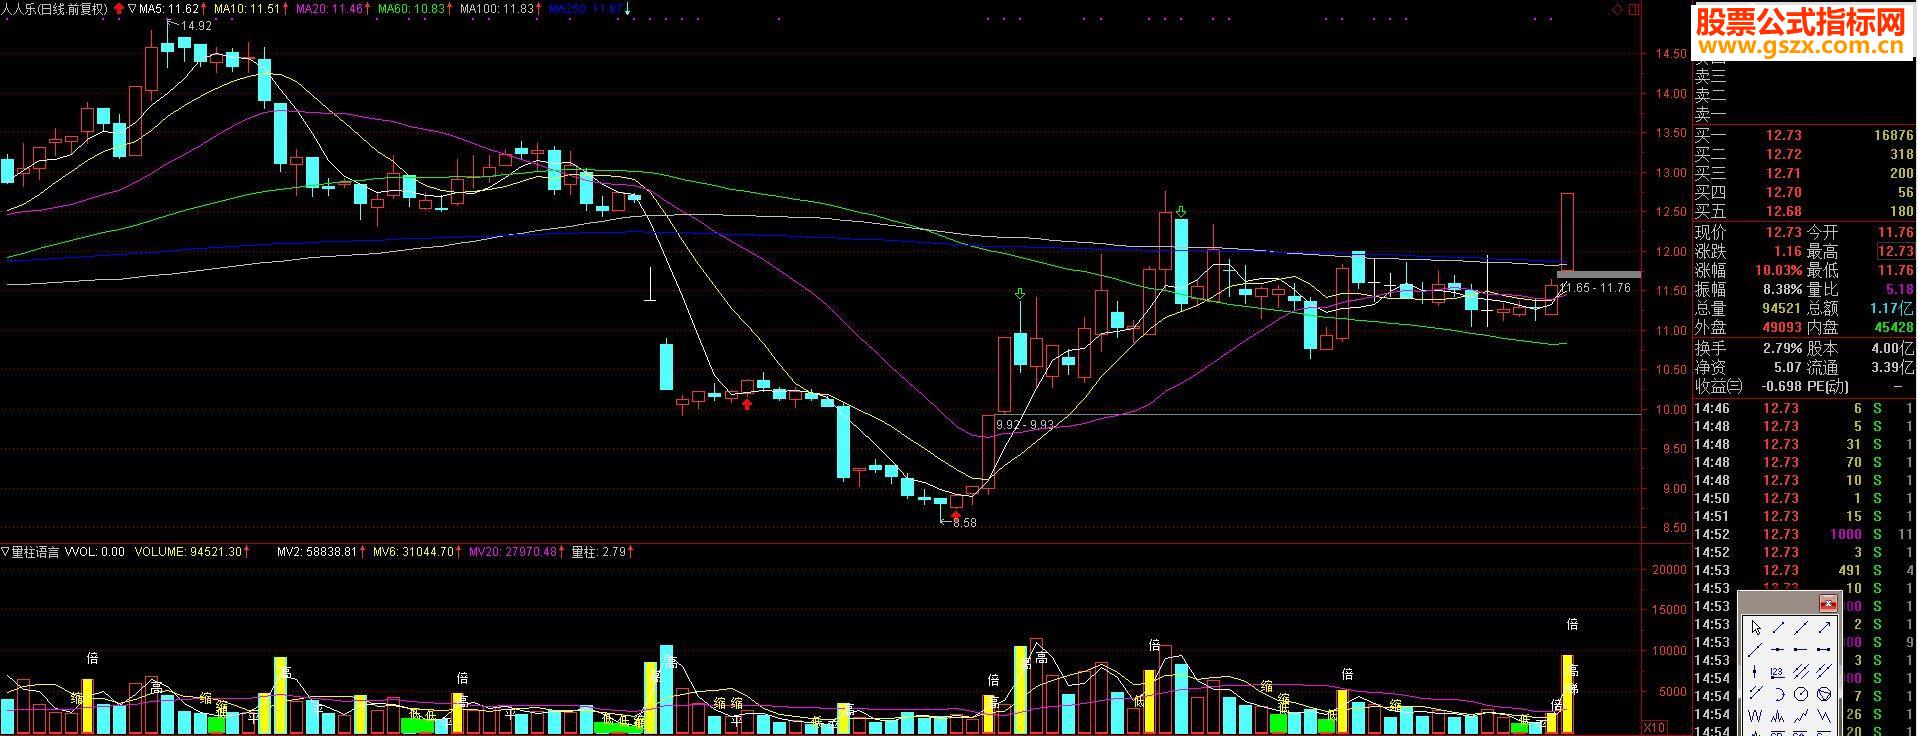Image resolution: width=1918 pixels, height=736 pixels.
Task: Open the MA indicator dropdown triangle
Action: click(x=133, y=9)
